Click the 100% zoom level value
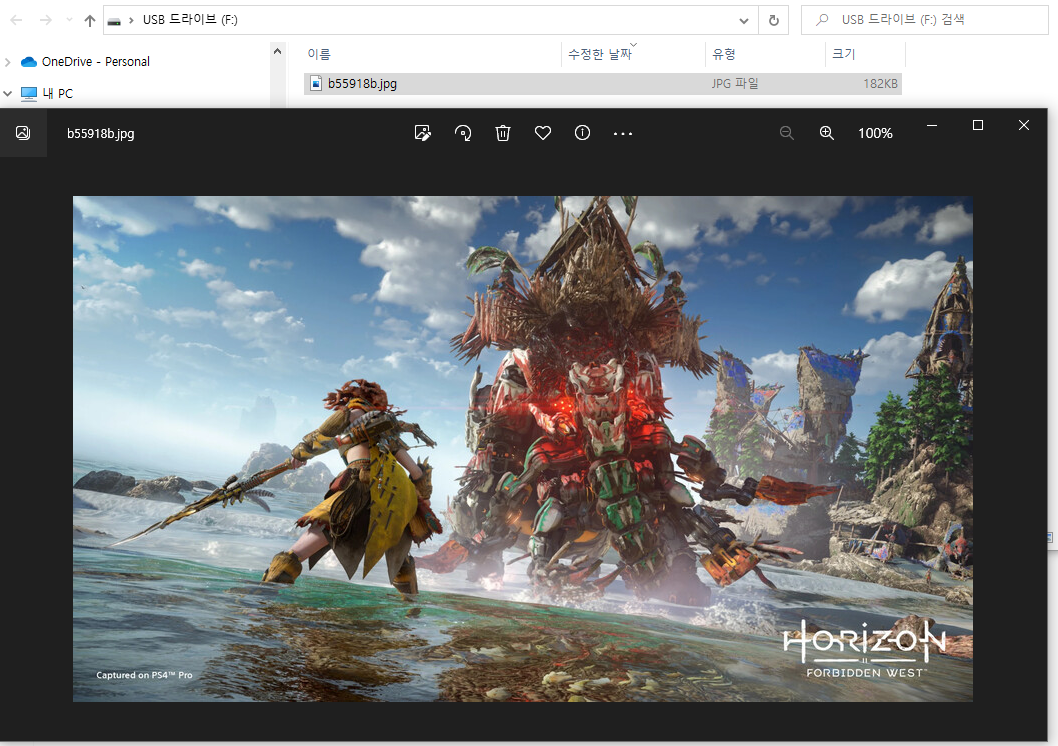This screenshot has width=1058, height=746. pos(875,134)
